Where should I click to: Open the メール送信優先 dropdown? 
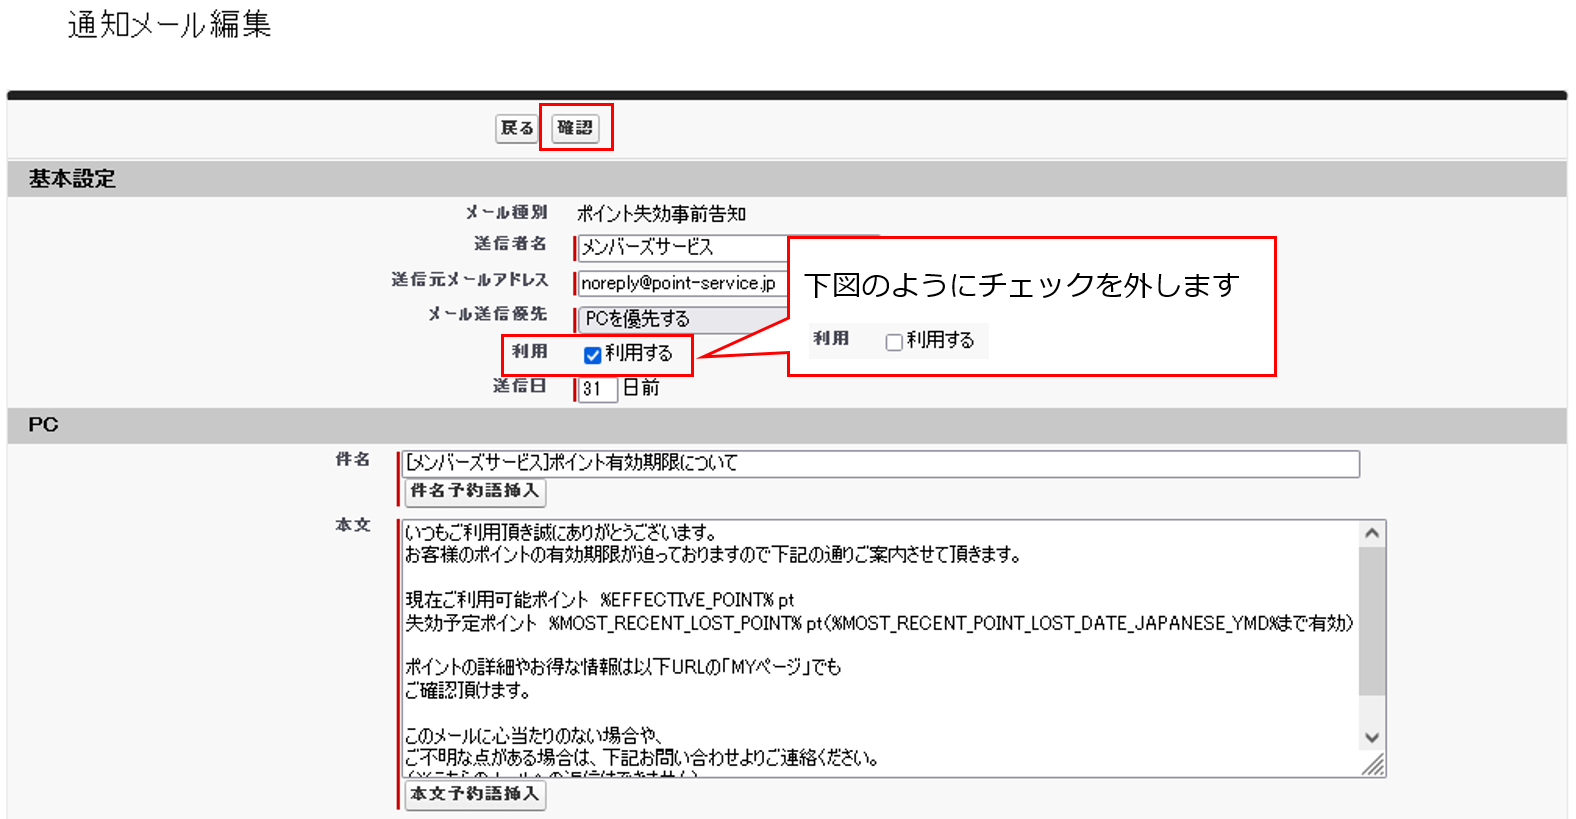coord(682,319)
